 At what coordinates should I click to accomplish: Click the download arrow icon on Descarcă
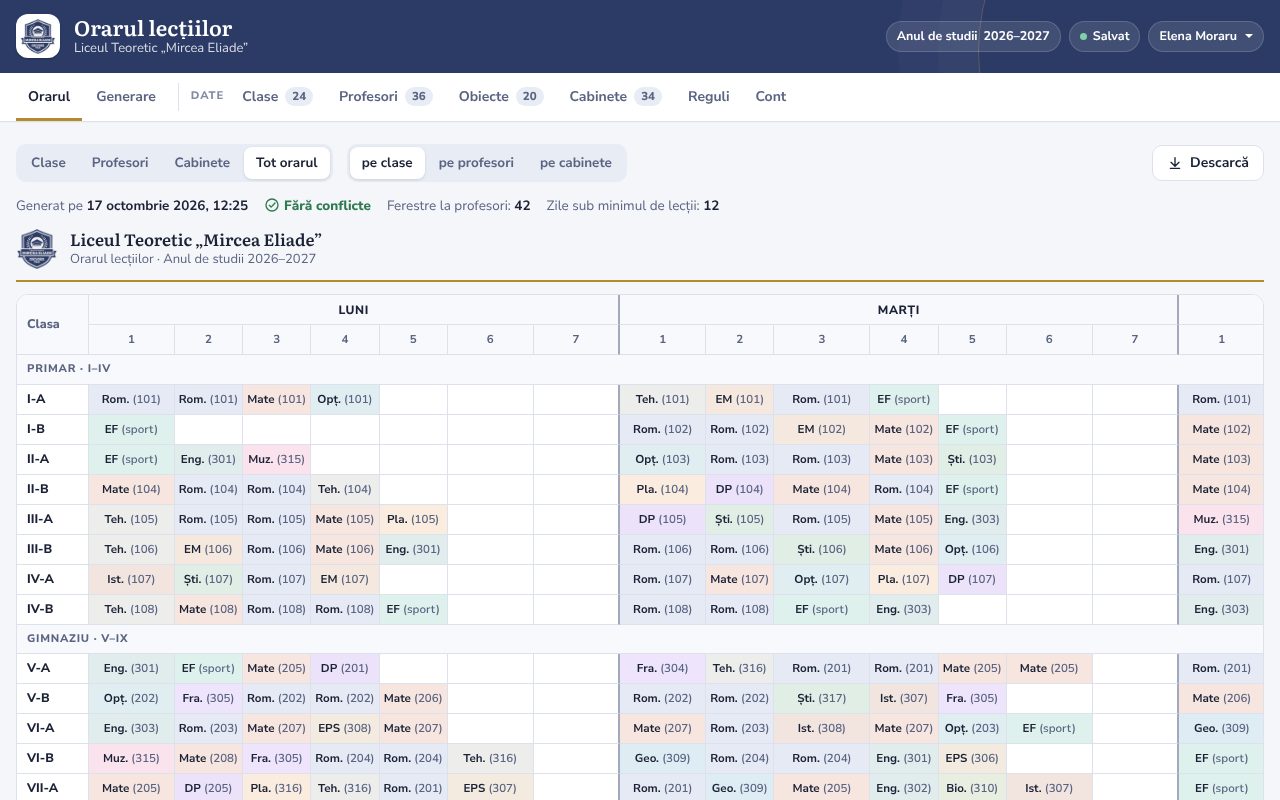[x=1175, y=163]
